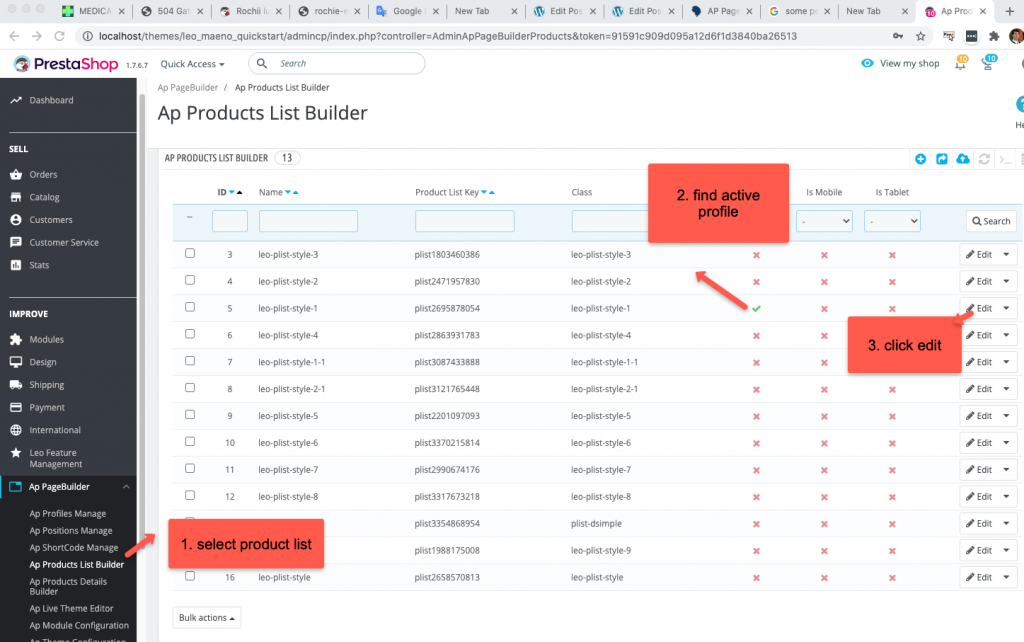Open the Is Tablet filter dropdown
Image resolution: width=1024 pixels, height=642 pixels.
[x=891, y=220]
